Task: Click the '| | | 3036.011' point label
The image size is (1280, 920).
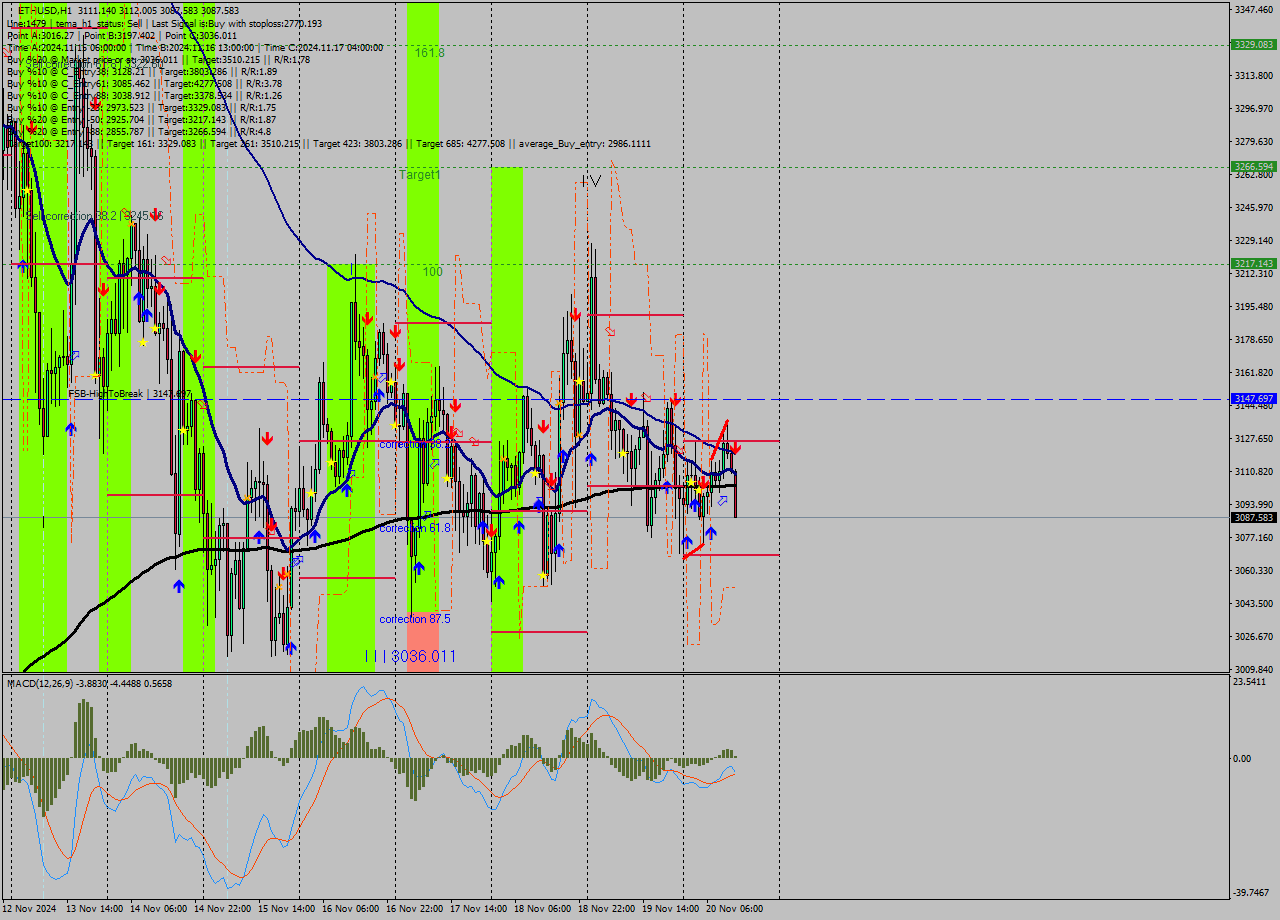Action: click(410, 656)
